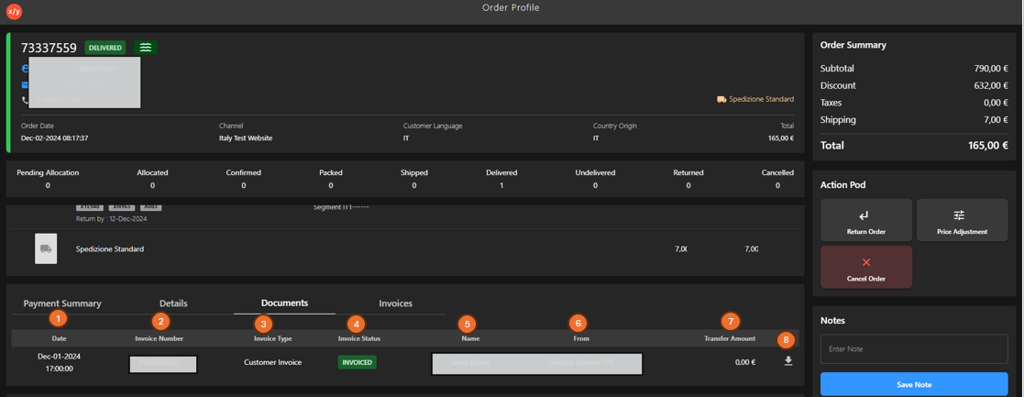Click the INVOICED status badge

click(357, 362)
